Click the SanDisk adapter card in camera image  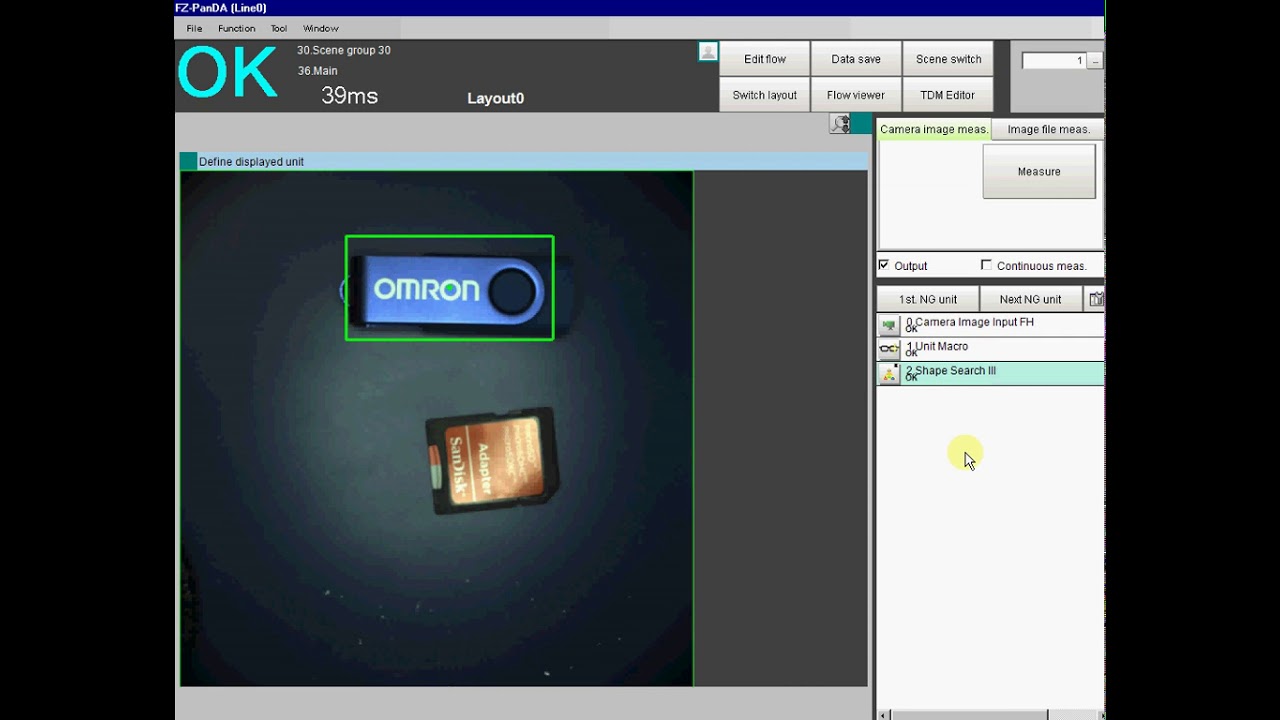(x=492, y=461)
